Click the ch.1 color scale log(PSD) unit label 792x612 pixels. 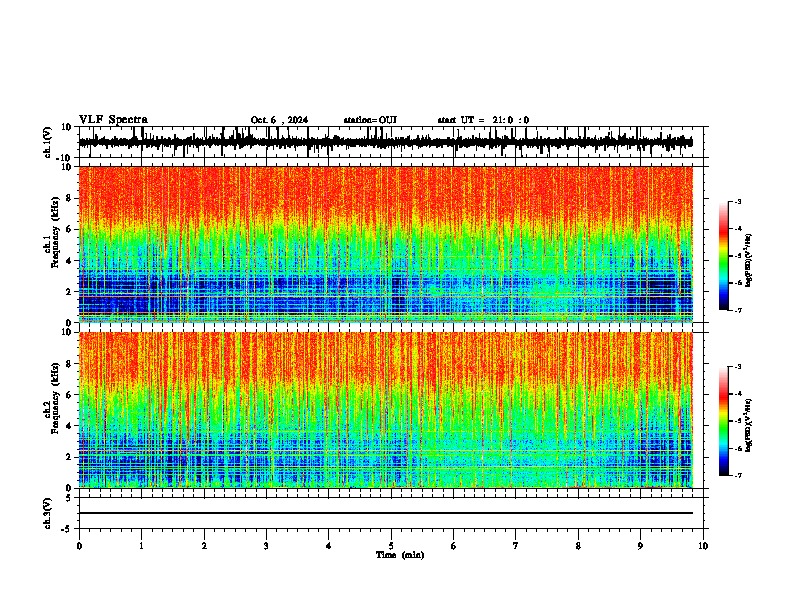(x=749, y=260)
